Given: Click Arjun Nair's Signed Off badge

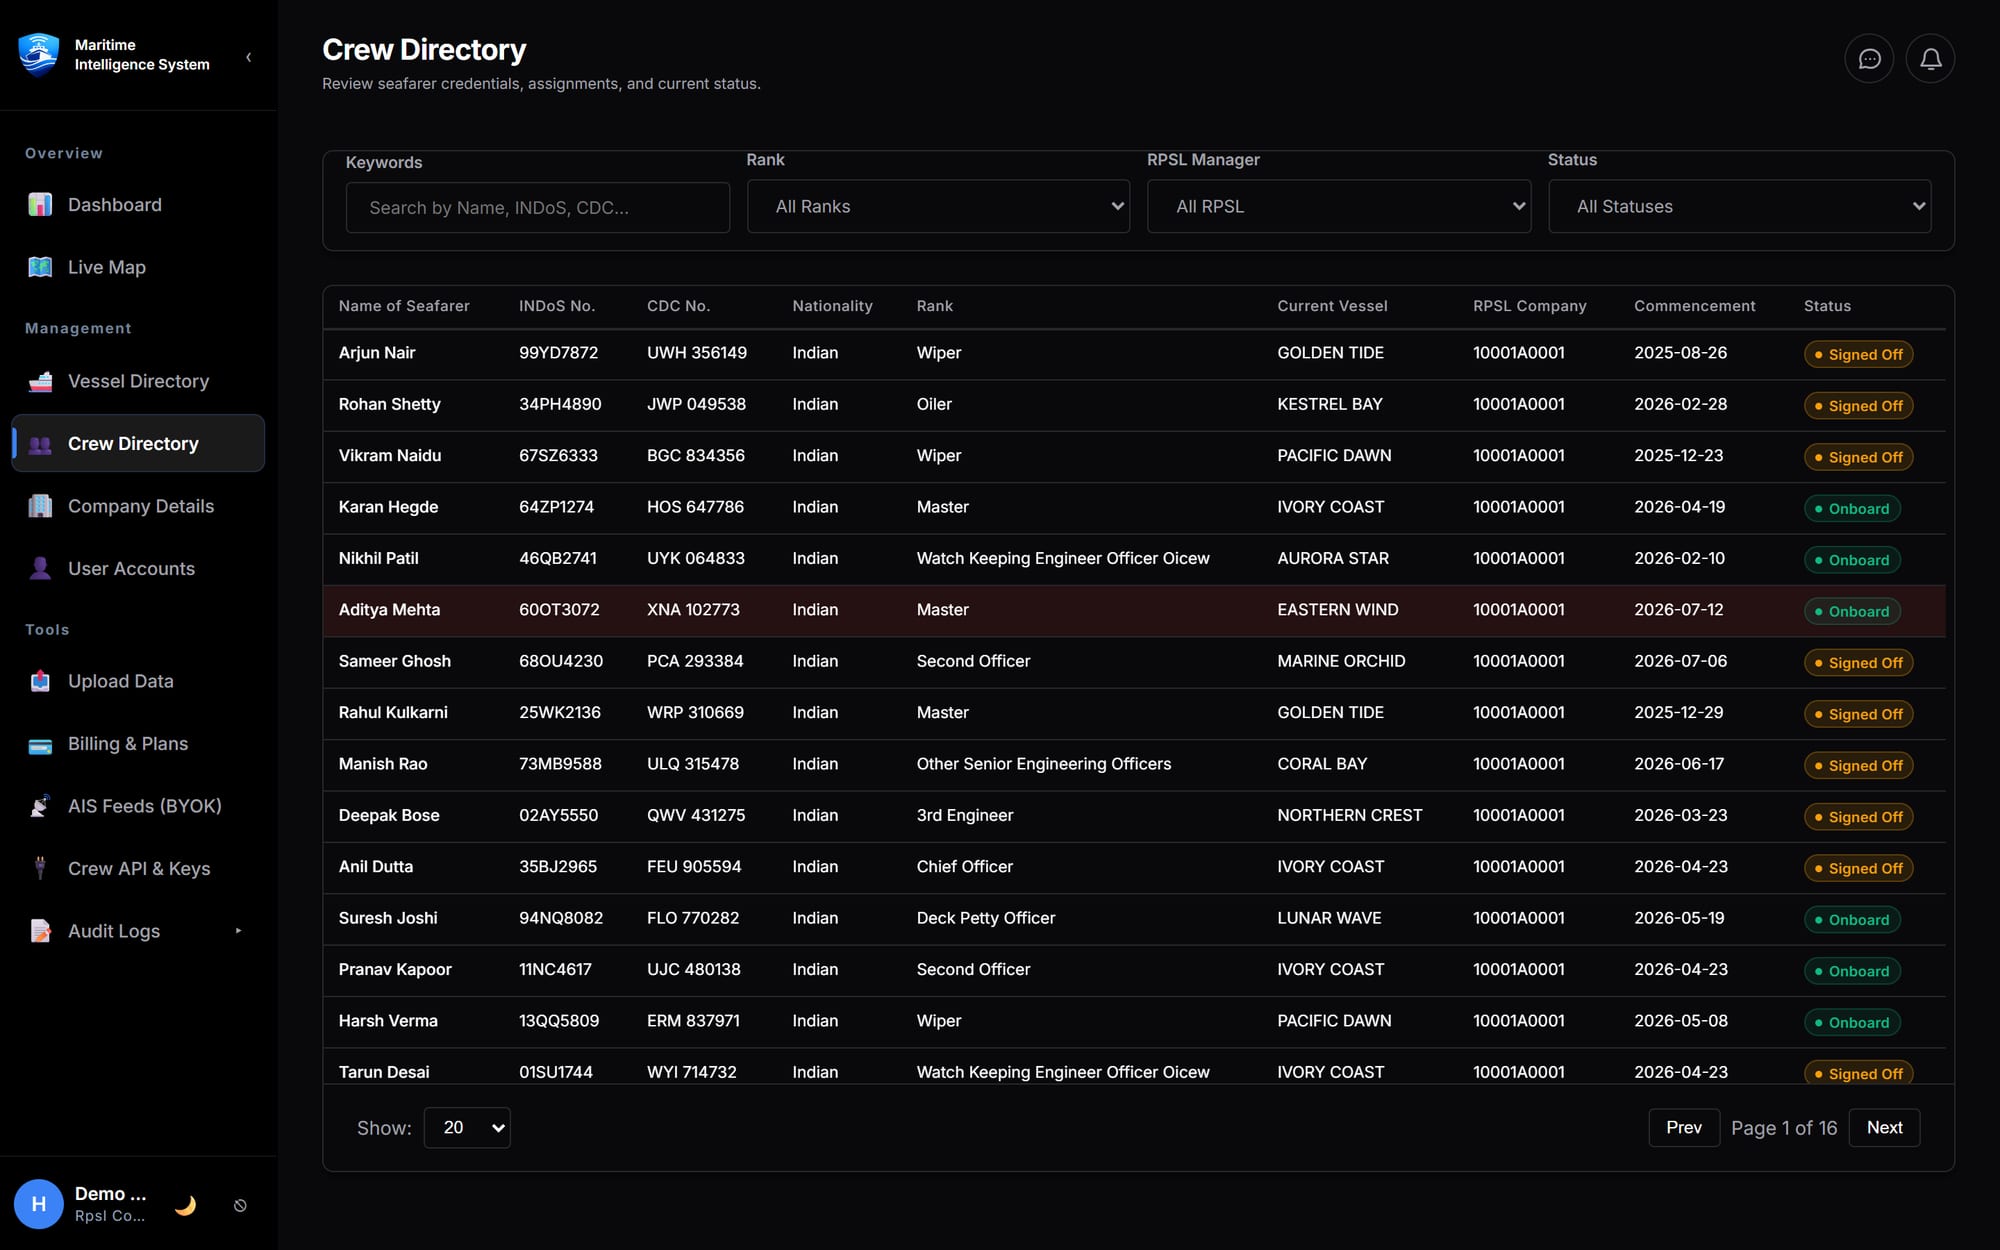Looking at the screenshot, I should point(1858,354).
